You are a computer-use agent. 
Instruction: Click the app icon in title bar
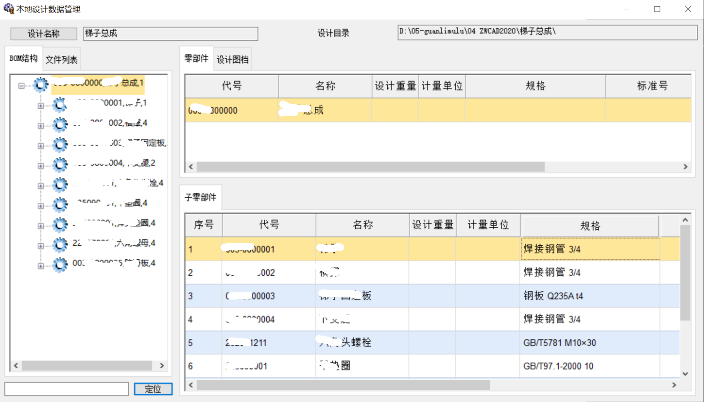coord(9,9)
